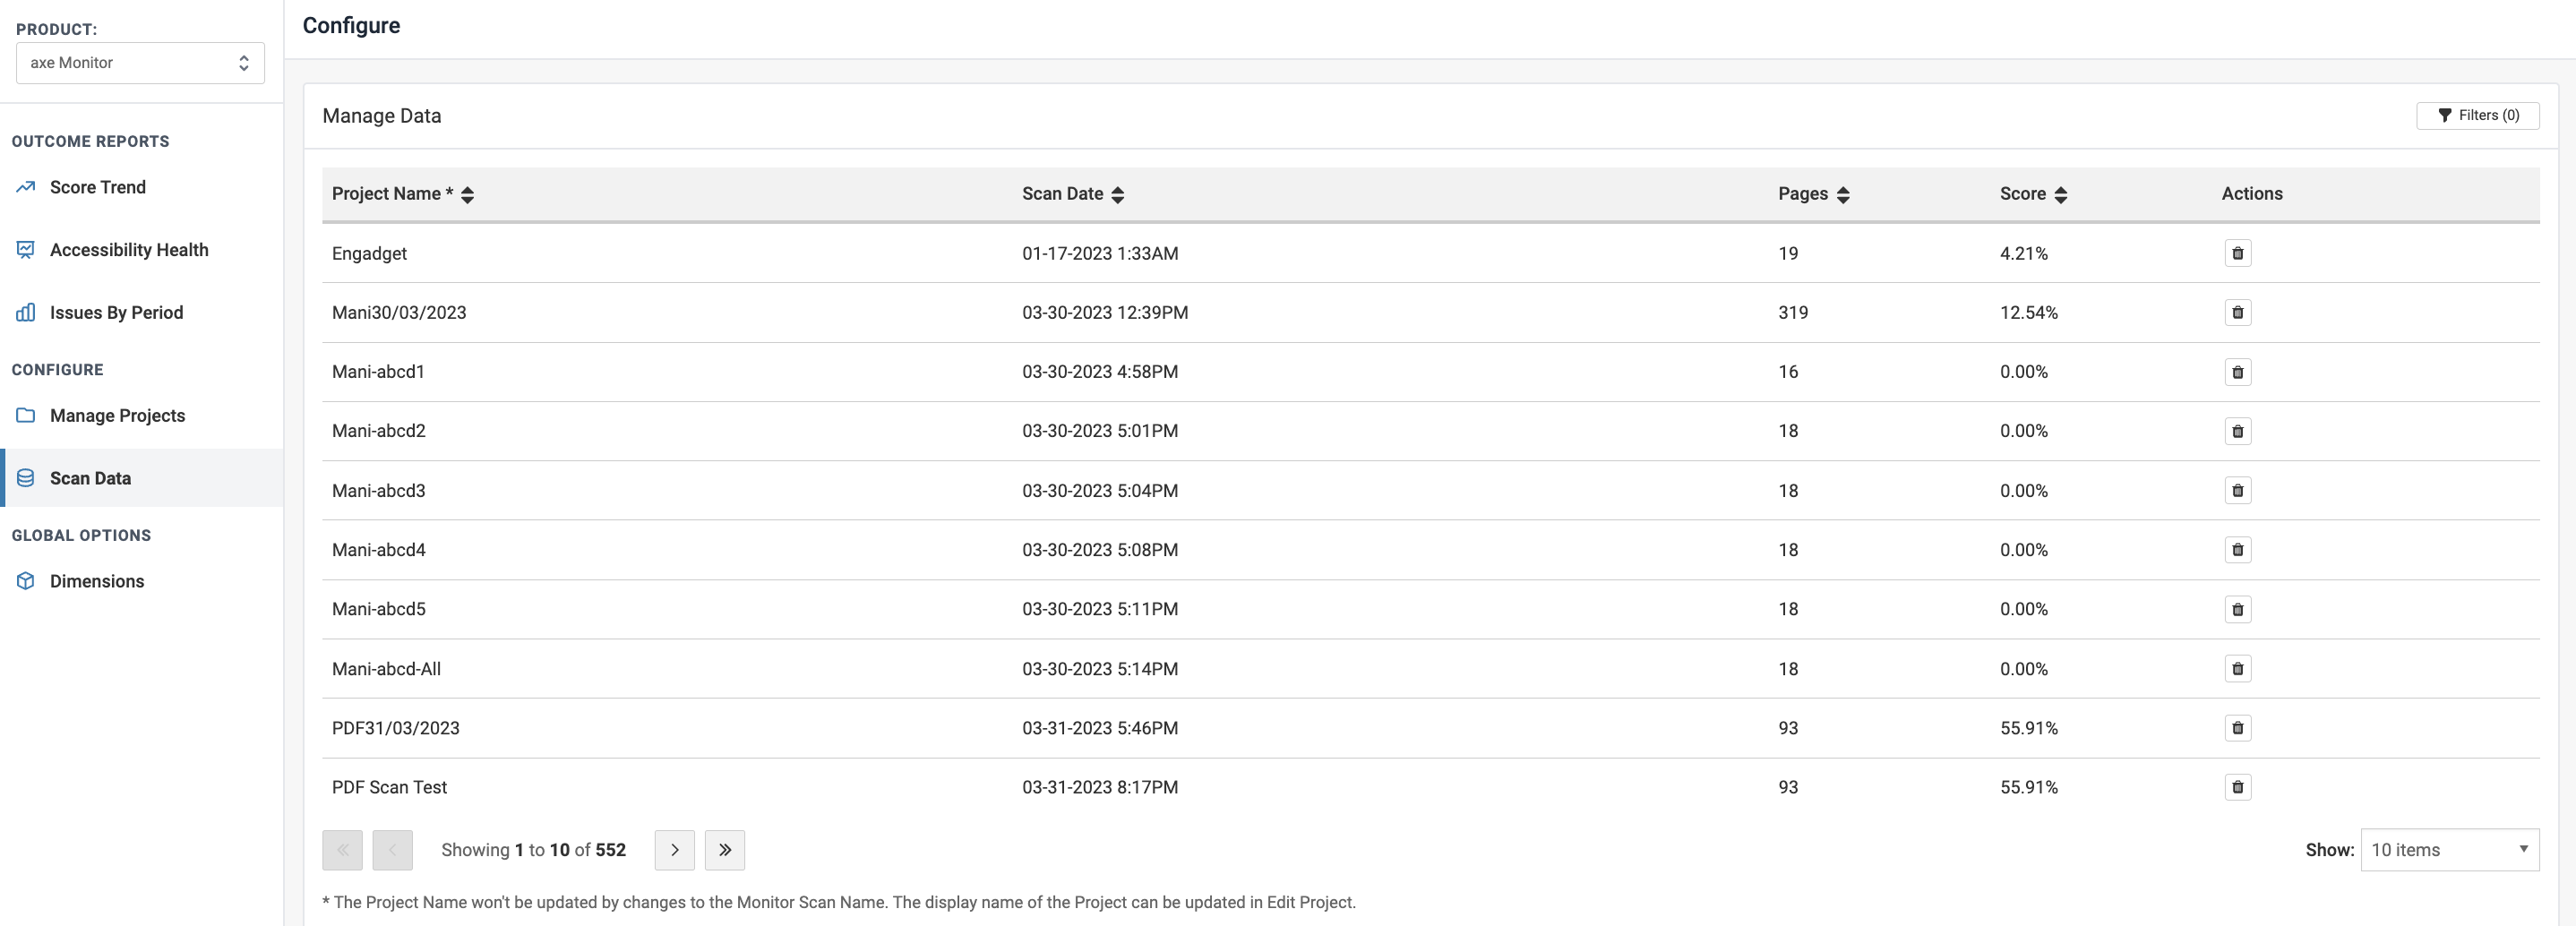Open the Filters (0) panel
The height and width of the screenshot is (926, 2576).
(x=2477, y=116)
